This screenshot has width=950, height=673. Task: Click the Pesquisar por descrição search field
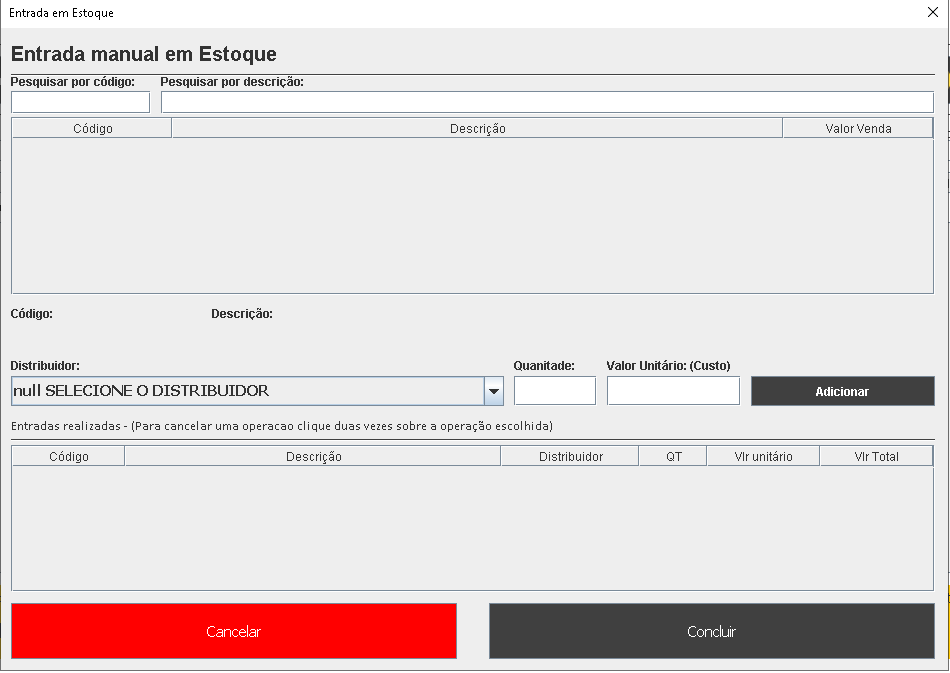coord(546,102)
